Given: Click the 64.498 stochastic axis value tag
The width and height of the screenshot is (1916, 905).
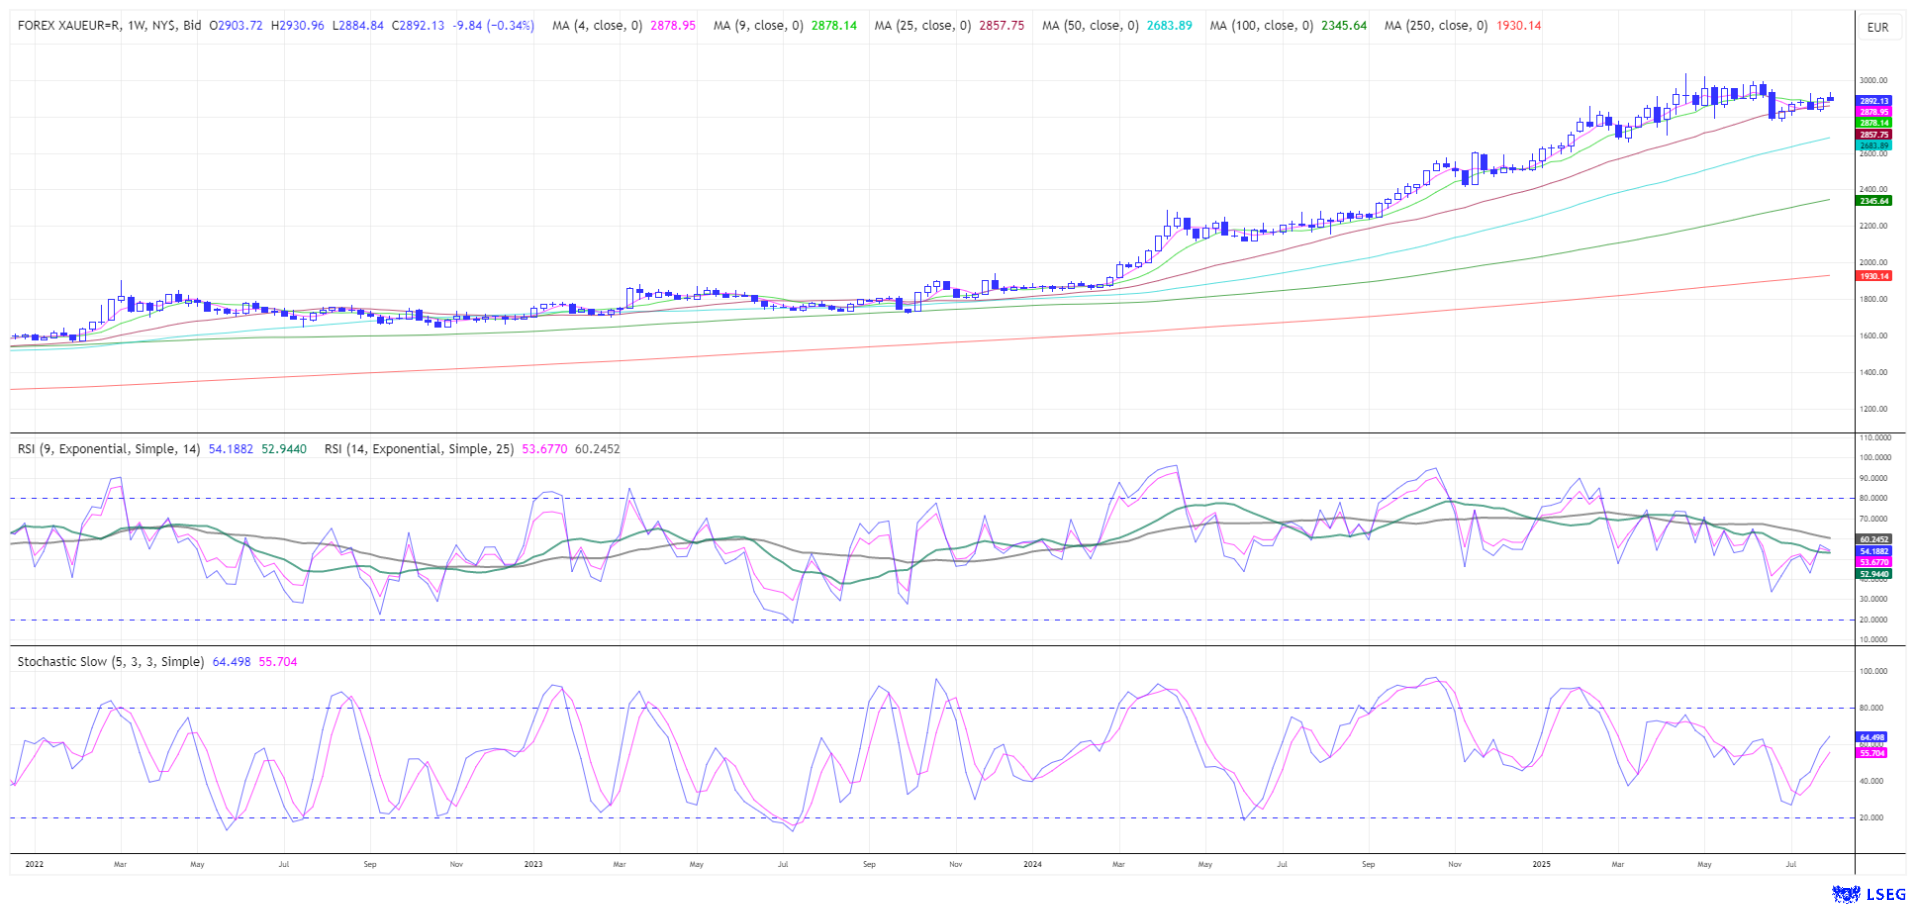Looking at the screenshot, I should [x=1873, y=737].
